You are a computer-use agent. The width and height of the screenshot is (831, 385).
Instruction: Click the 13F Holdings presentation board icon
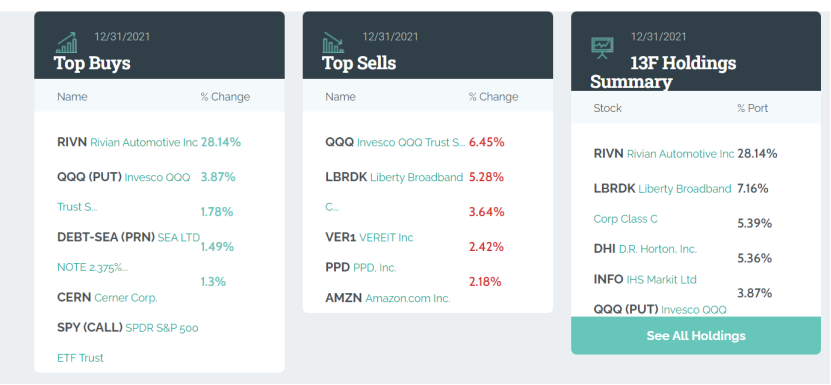pos(602,48)
